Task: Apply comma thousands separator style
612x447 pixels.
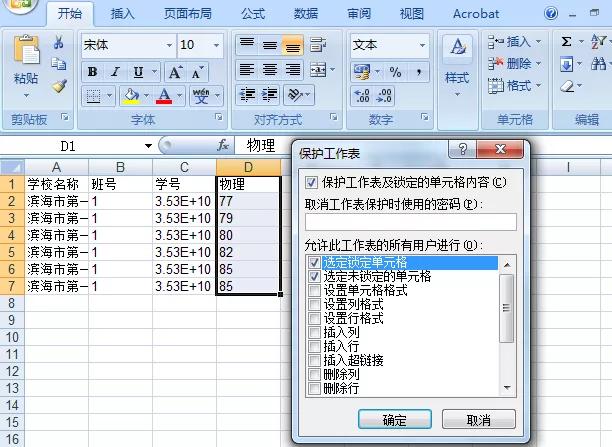Action: [419, 72]
